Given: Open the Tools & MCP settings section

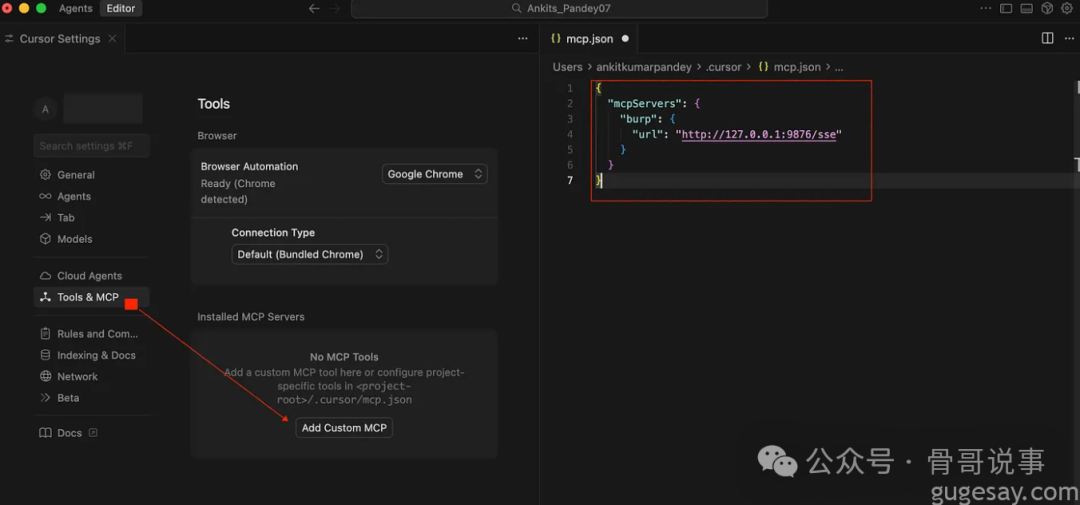Looking at the screenshot, I should pyautogui.click(x=87, y=297).
